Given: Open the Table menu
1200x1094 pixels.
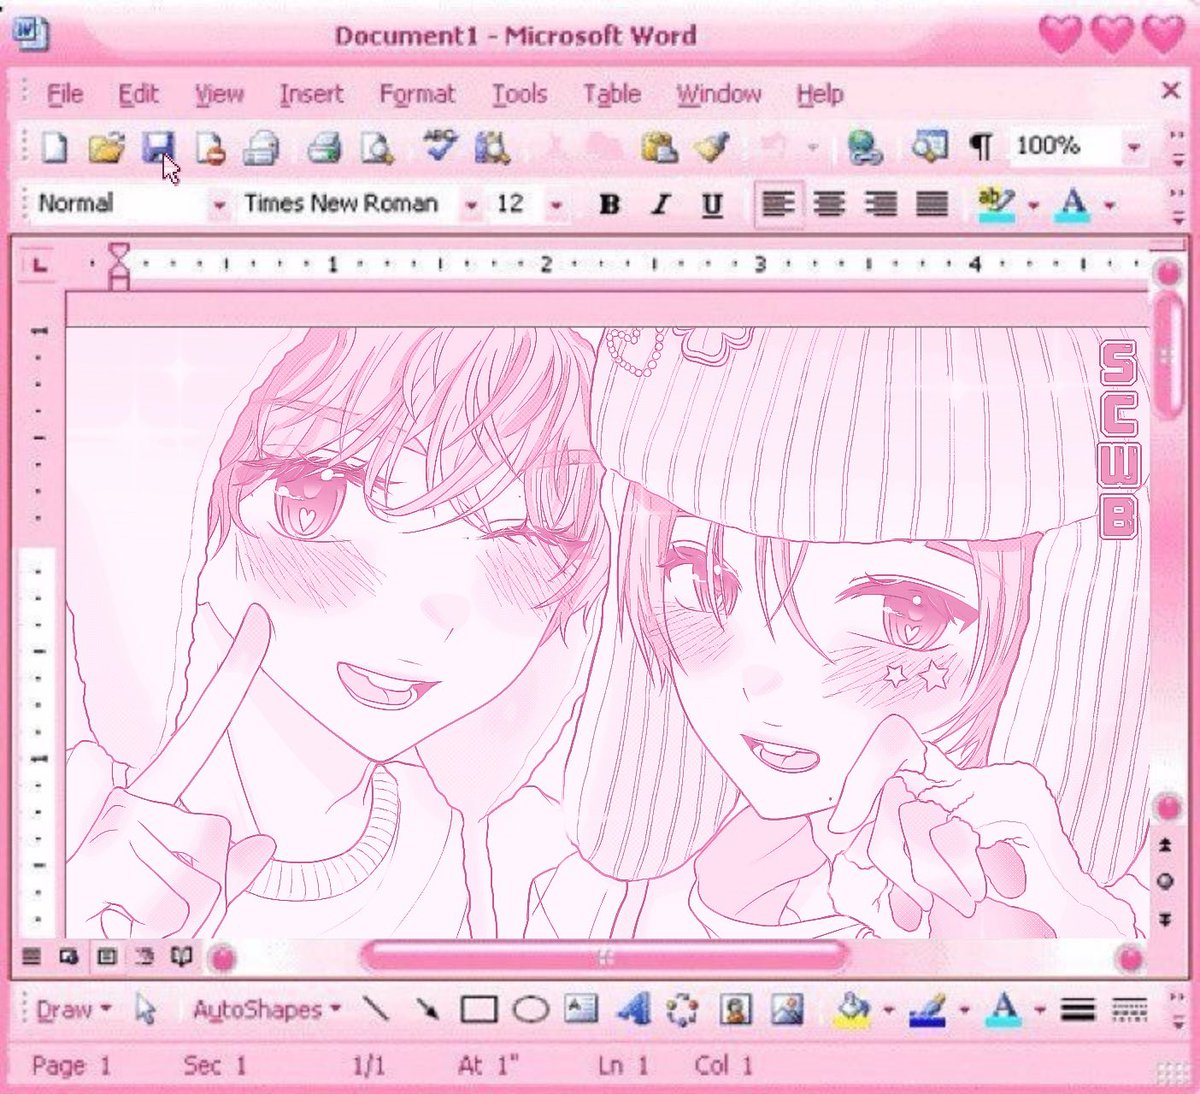Looking at the screenshot, I should point(612,95).
